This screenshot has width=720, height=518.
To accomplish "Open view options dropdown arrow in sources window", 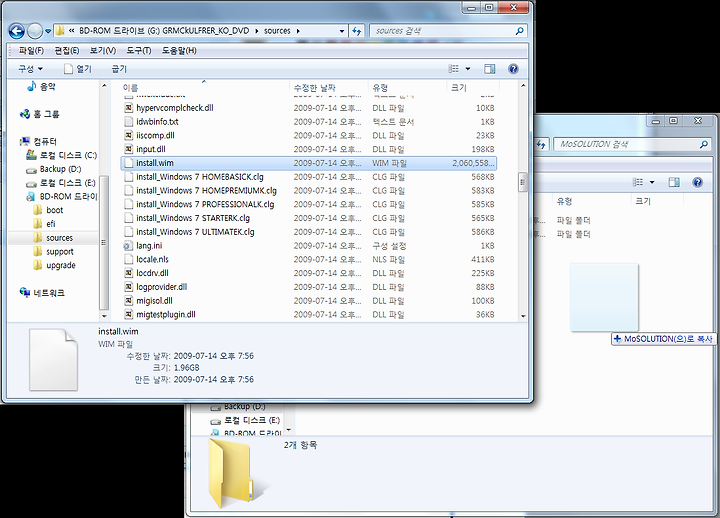I will coord(467,69).
